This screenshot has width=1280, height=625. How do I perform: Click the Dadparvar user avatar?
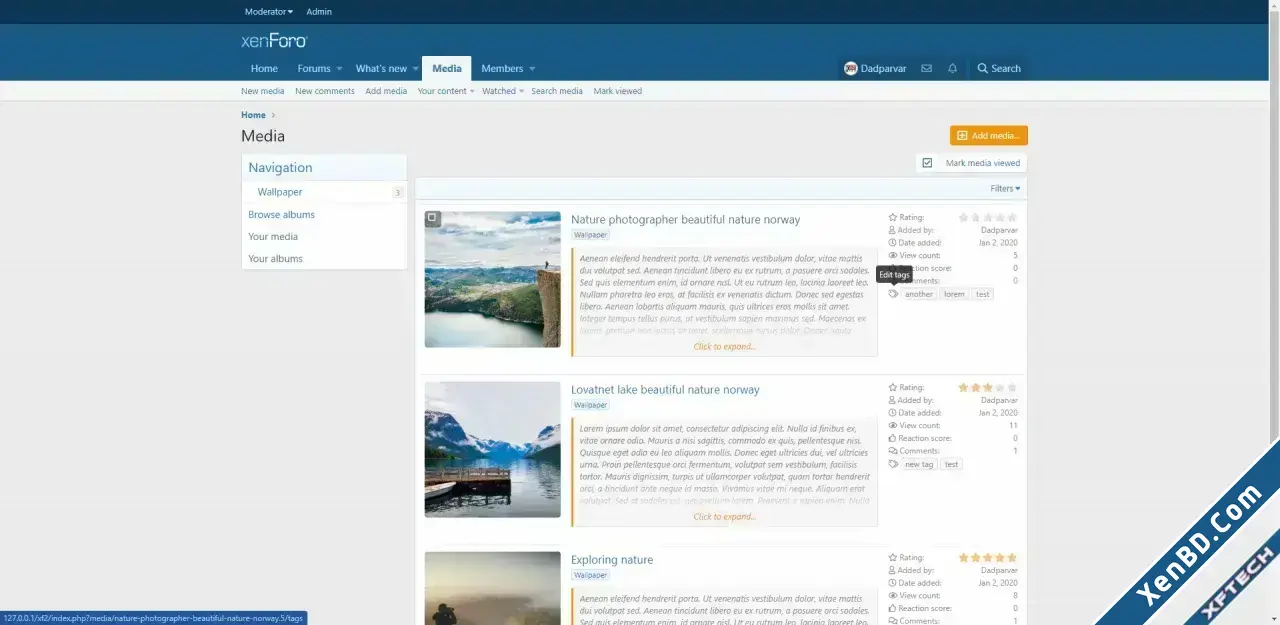tap(851, 68)
